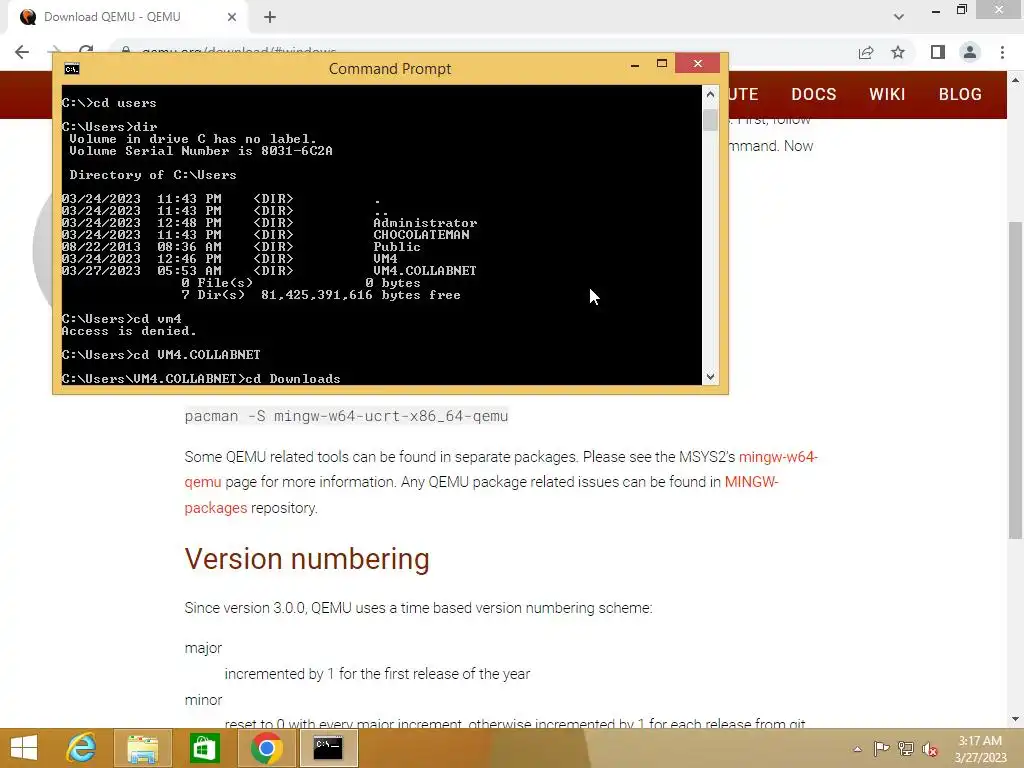1024x768 pixels.
Task: Click the 'cd Downloads' command line
Action: click(201, 379)
